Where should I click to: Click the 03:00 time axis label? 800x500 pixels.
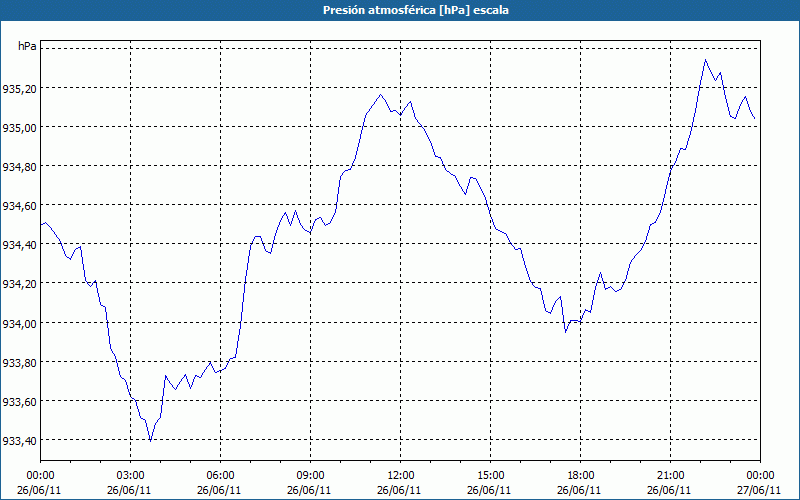coord(131,476)
